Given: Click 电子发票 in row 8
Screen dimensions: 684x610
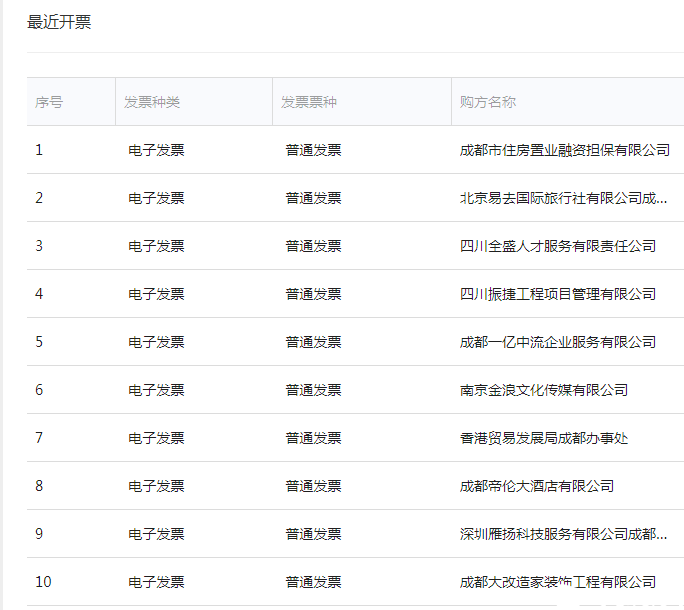Looking at the screenshot, I should (x=156, y=486).
